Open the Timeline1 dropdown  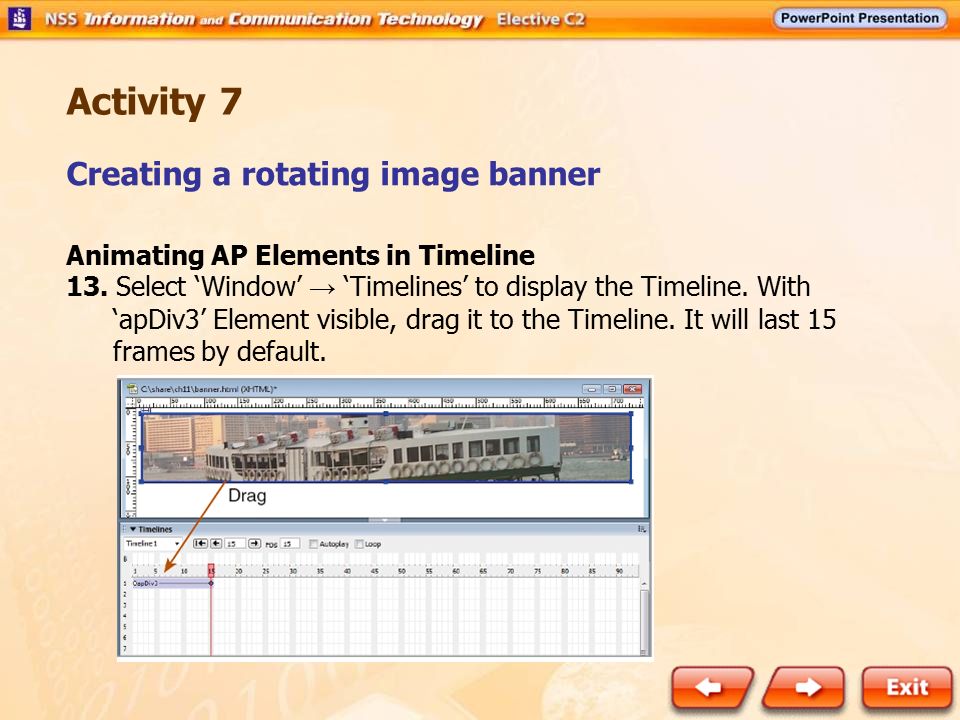pyautogui.click(x=152, y=543)
